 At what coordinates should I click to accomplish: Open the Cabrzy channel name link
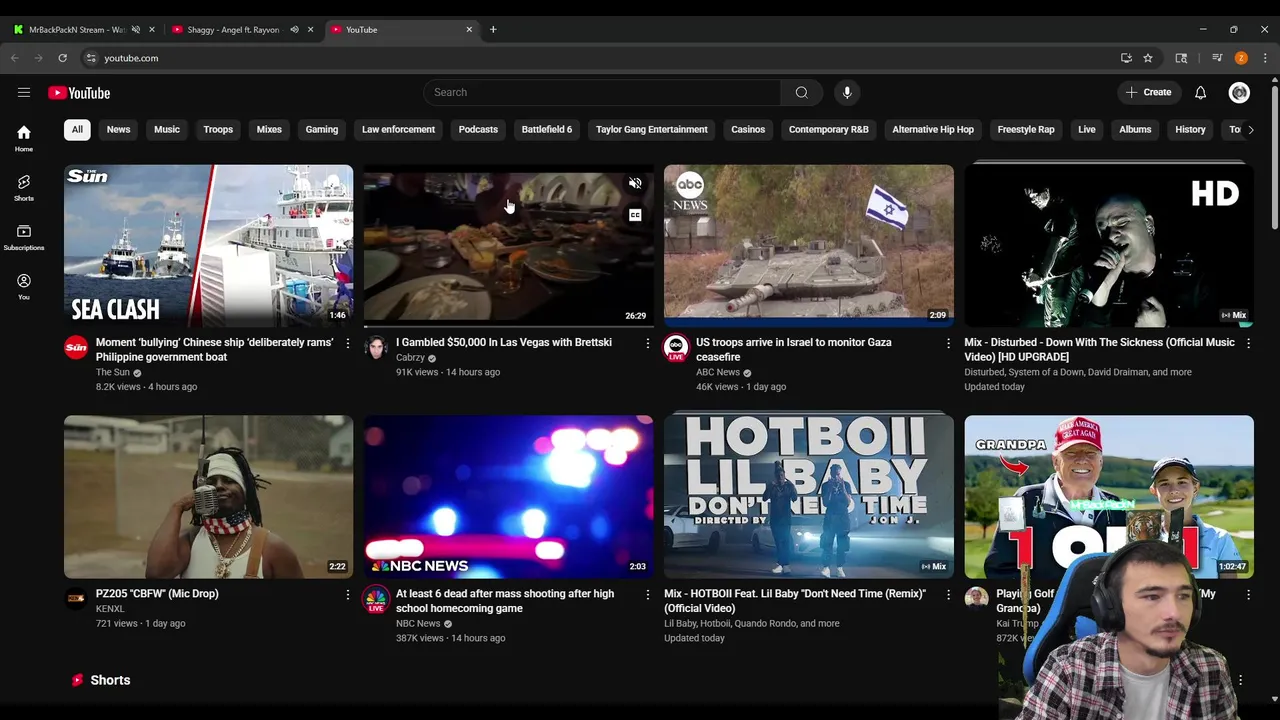(x=410, y=358)
